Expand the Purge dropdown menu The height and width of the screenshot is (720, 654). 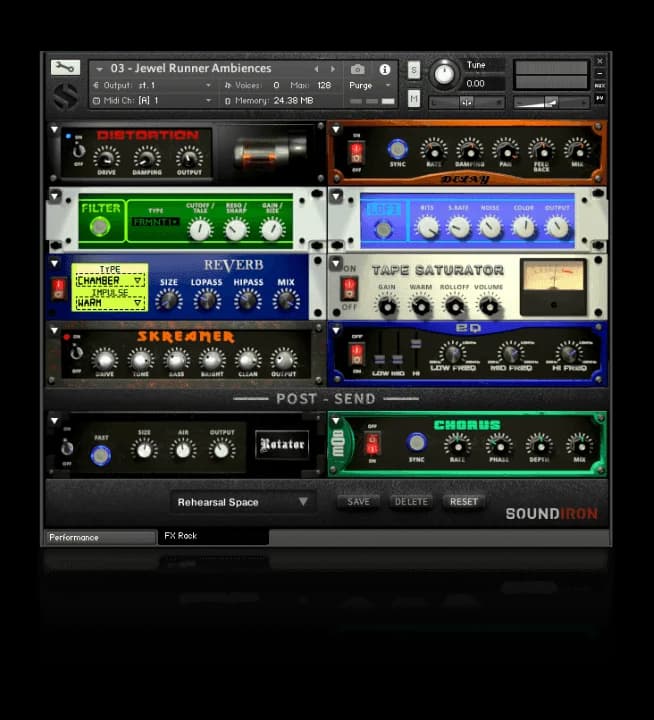click(366, 86)
